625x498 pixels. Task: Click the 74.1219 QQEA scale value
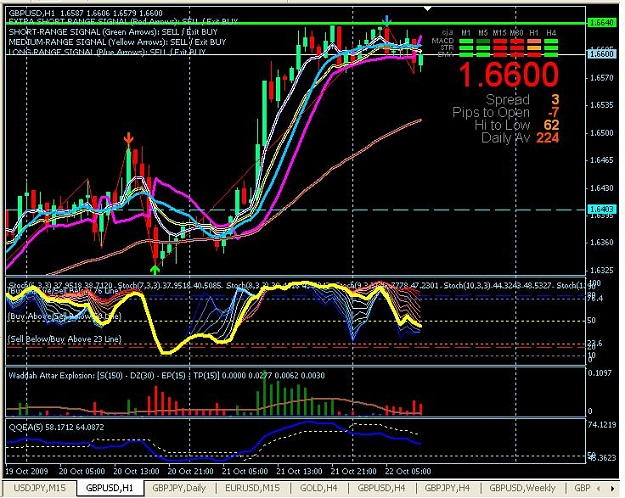click(x=602, y=425)
